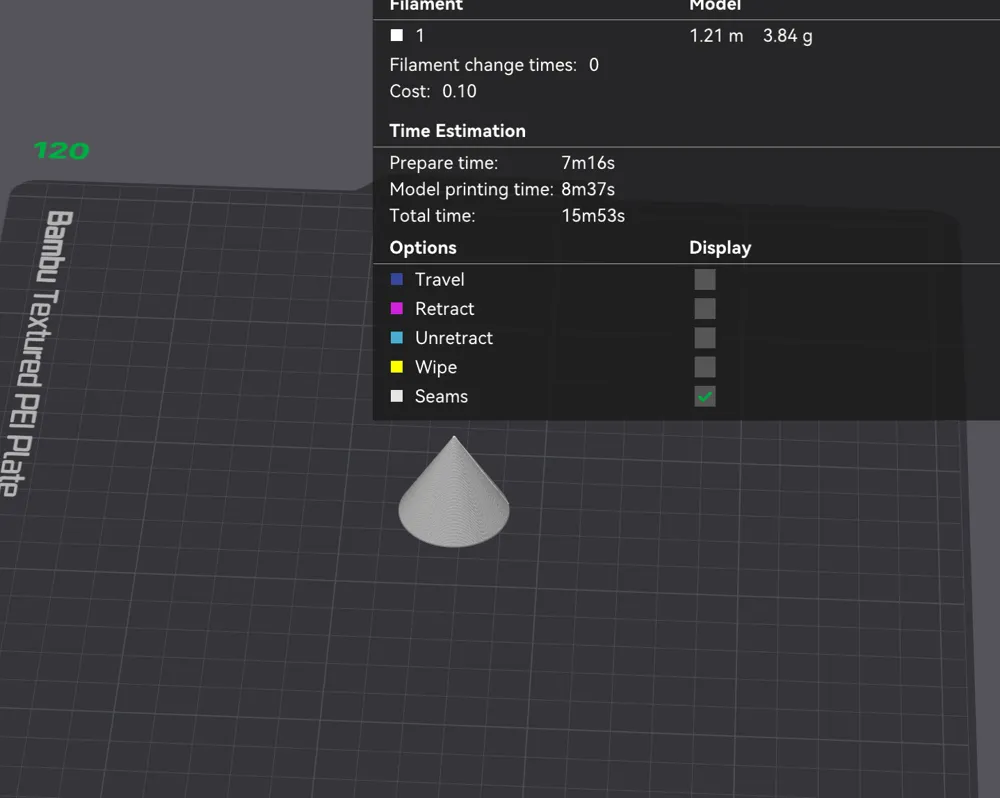Viewport: 1000px width, 798px height.
Task: Click the Seams option label
Action: [441, 397]
